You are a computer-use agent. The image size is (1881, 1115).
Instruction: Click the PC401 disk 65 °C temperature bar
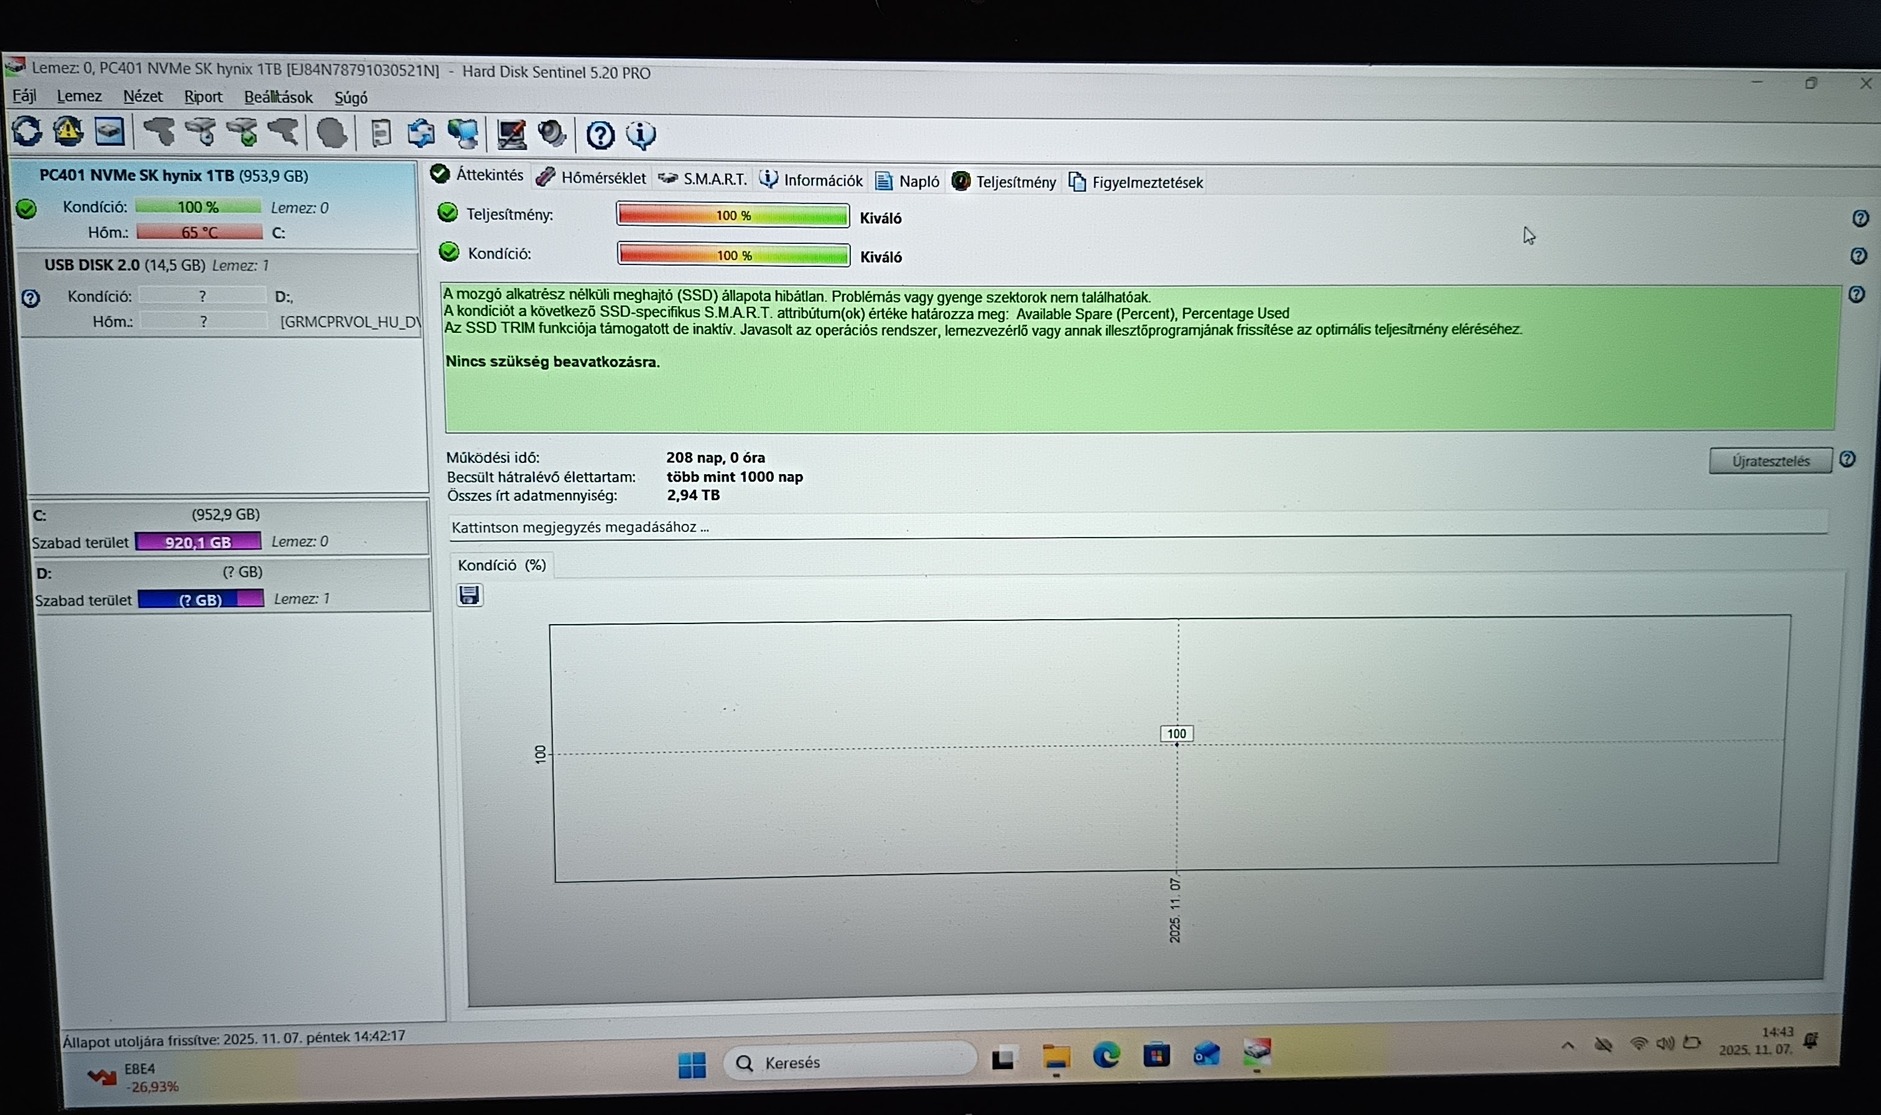tap(199, 232)
